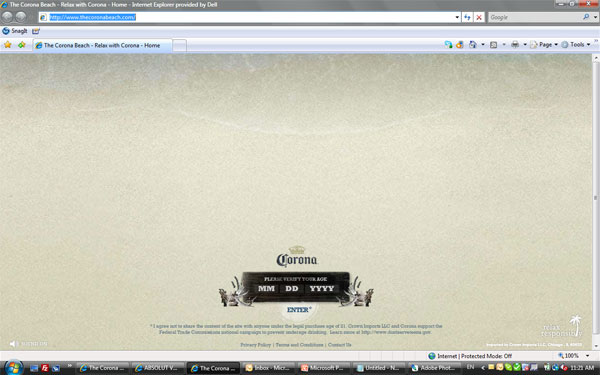The height and width of the screenshot is (375, 600).
Task: Show hidden system tray icons arrow
Action: [x=483, y=368]
